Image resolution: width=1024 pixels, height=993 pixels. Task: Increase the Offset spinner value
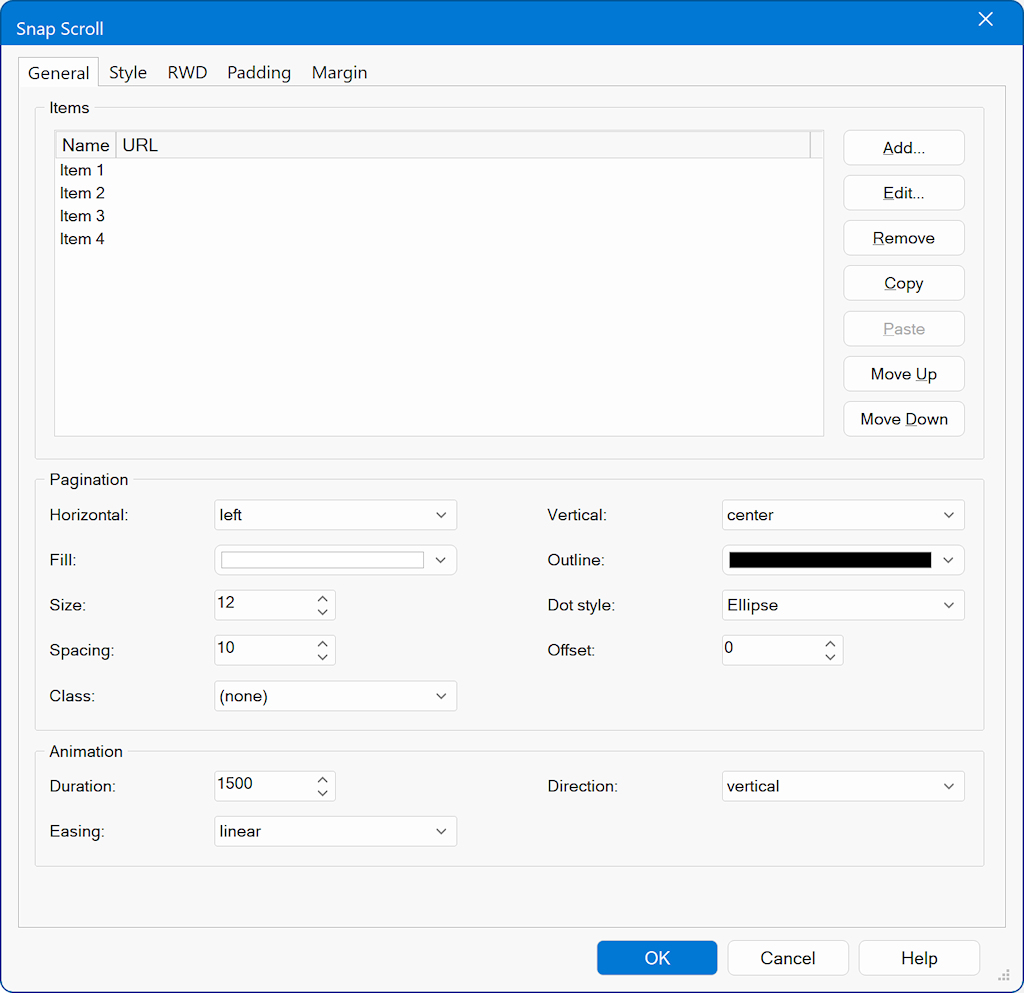[830, 644]
